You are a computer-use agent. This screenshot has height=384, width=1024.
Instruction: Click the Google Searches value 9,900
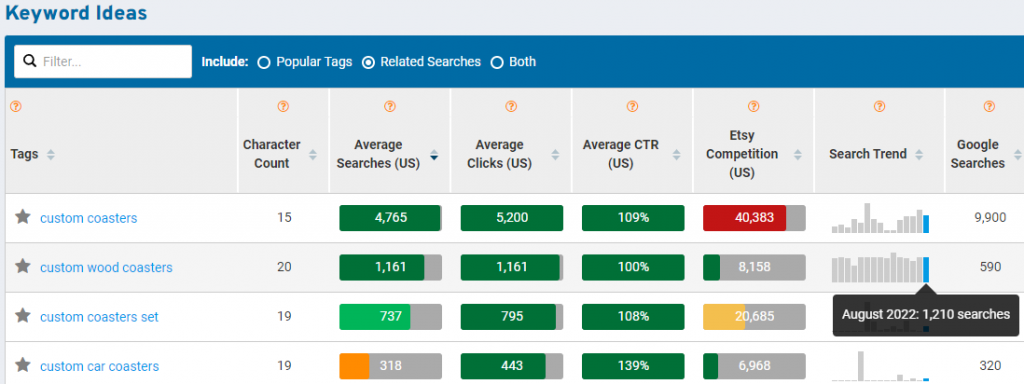pos(990,218)
